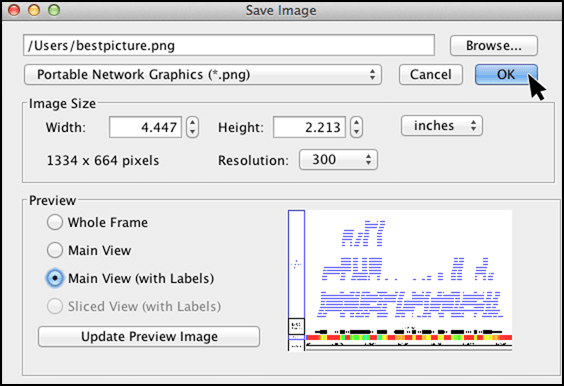Click the Width value field
This screenshot has height=386, width=564.
[x=145, y=127]
